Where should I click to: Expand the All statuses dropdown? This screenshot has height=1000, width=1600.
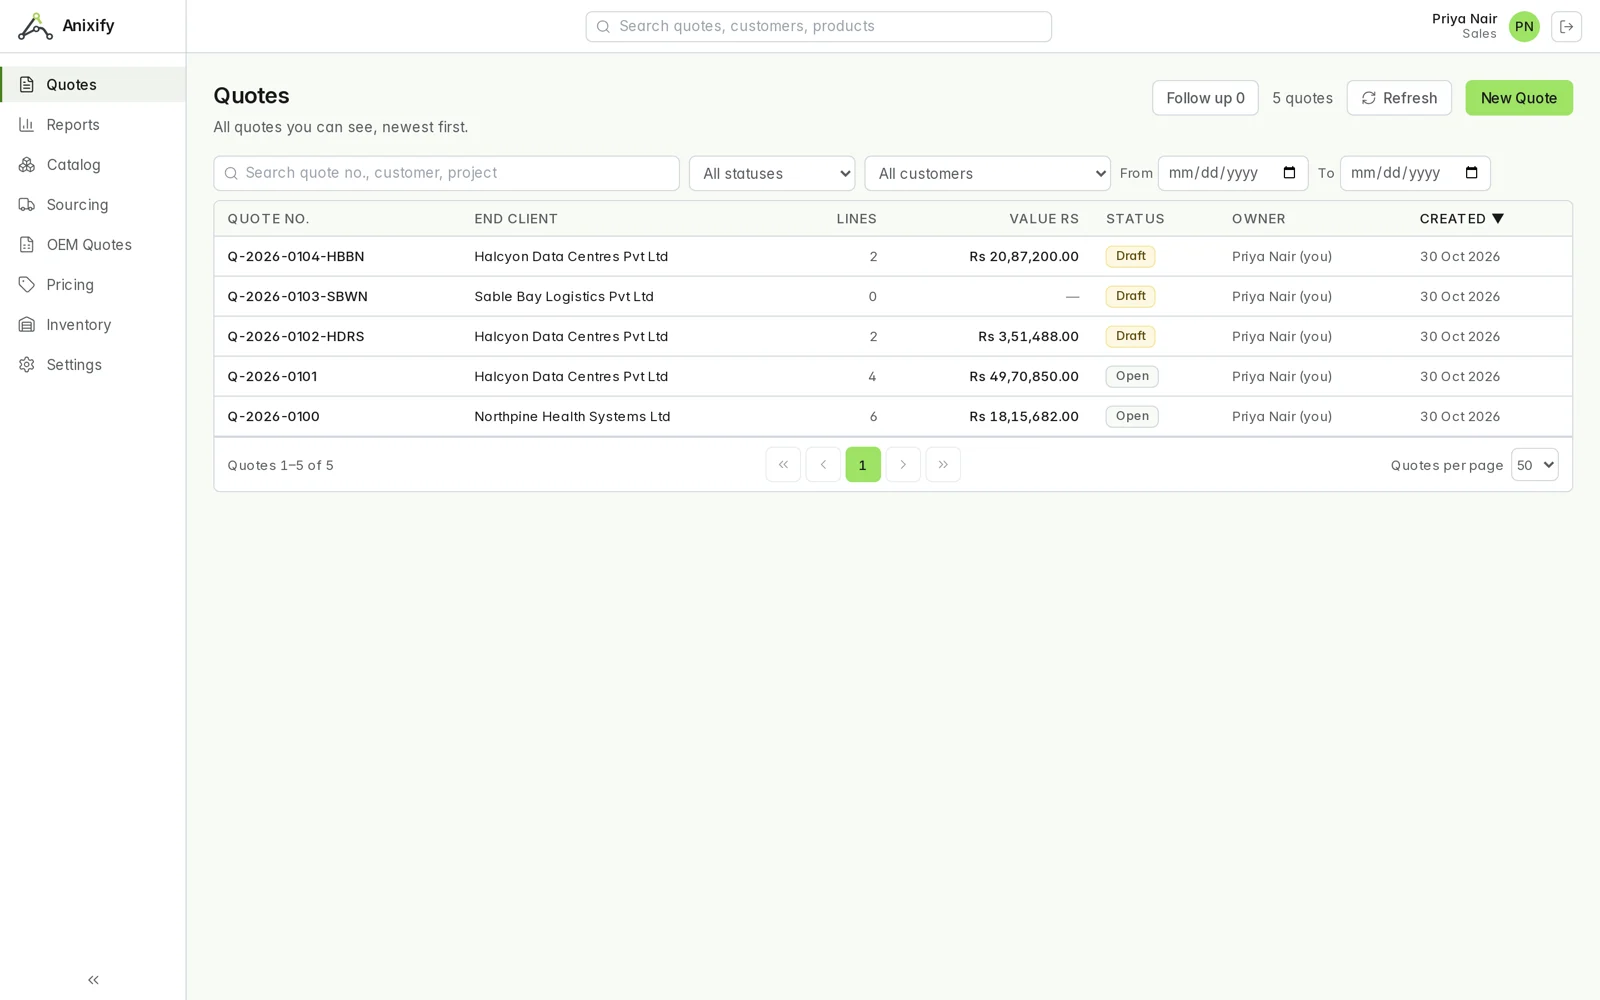click(772, 173)
